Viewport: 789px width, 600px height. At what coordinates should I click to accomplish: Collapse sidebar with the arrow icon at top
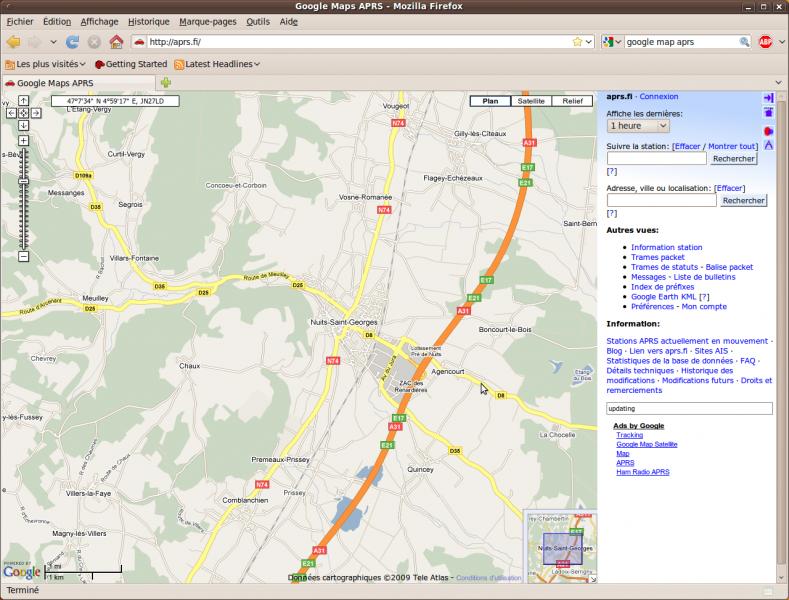[768, 98]
